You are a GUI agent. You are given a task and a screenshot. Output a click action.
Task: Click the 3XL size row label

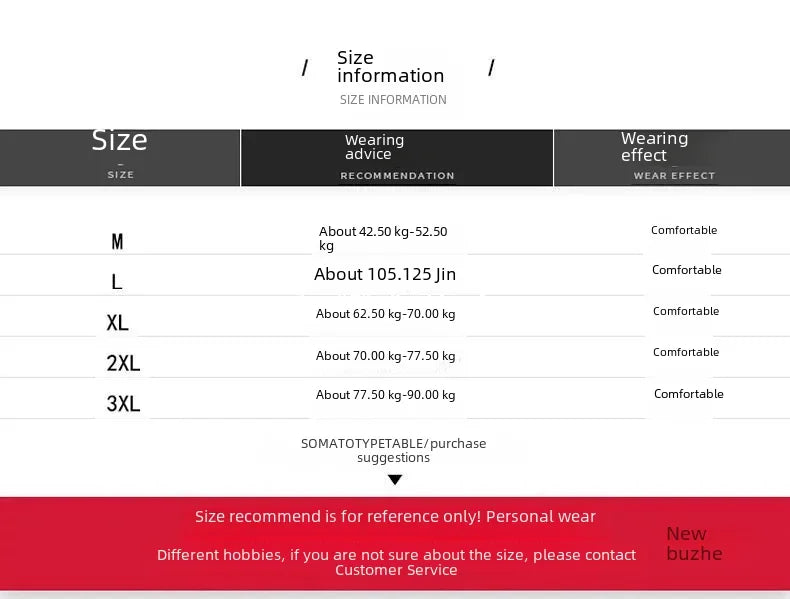click(123, 404)
